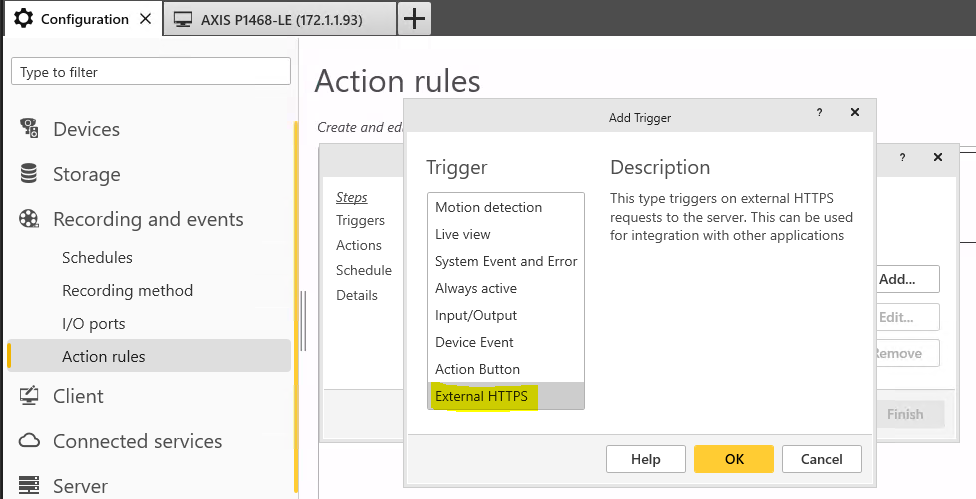The image size is (976, 499).
Task: Click Edit... button in rule wizard
Action: (908, 317)
